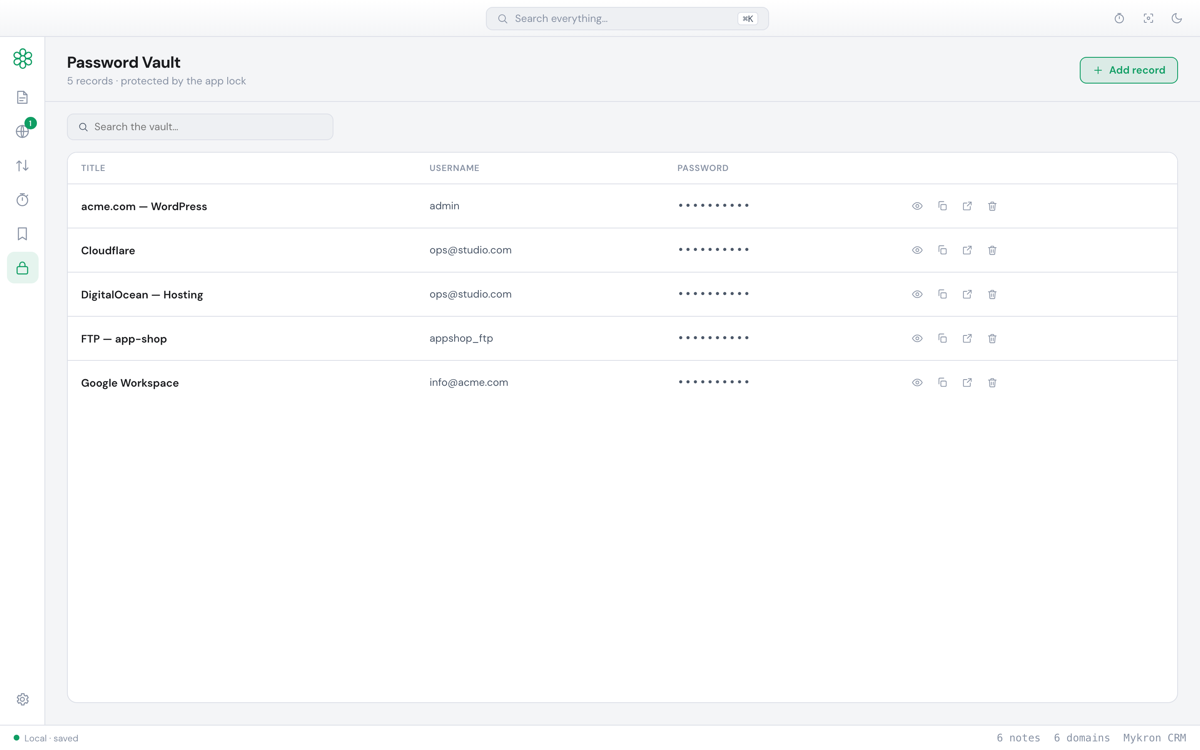This screenshot has width=1200, height=750.
Task: Open the Domains globe in sidebar
Action: 22,131
